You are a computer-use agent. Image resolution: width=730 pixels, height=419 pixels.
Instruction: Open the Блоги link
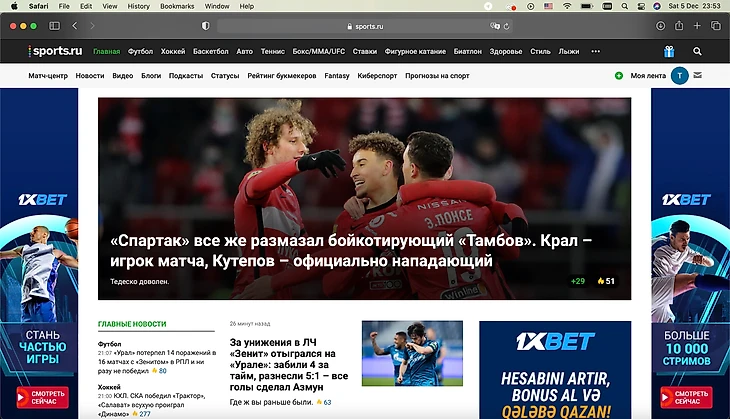(151, 75)
